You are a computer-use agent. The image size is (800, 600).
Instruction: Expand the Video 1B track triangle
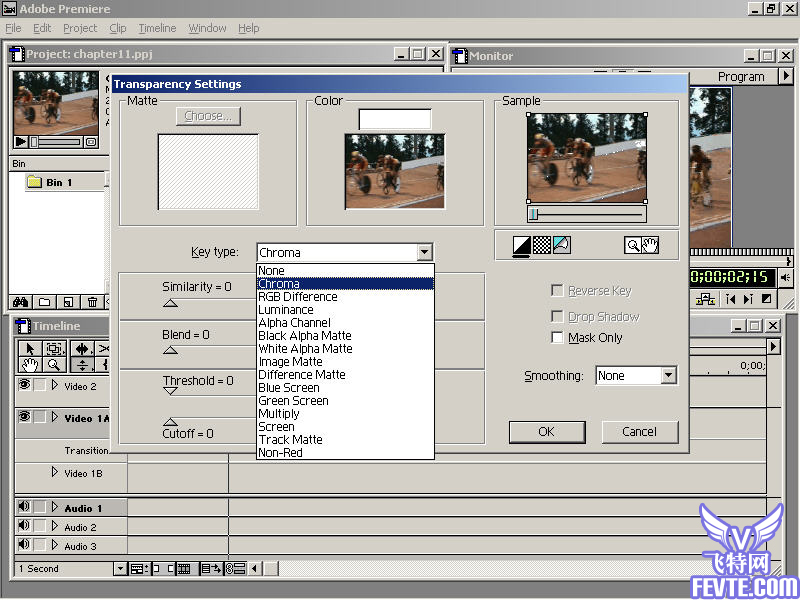point(55,472)
